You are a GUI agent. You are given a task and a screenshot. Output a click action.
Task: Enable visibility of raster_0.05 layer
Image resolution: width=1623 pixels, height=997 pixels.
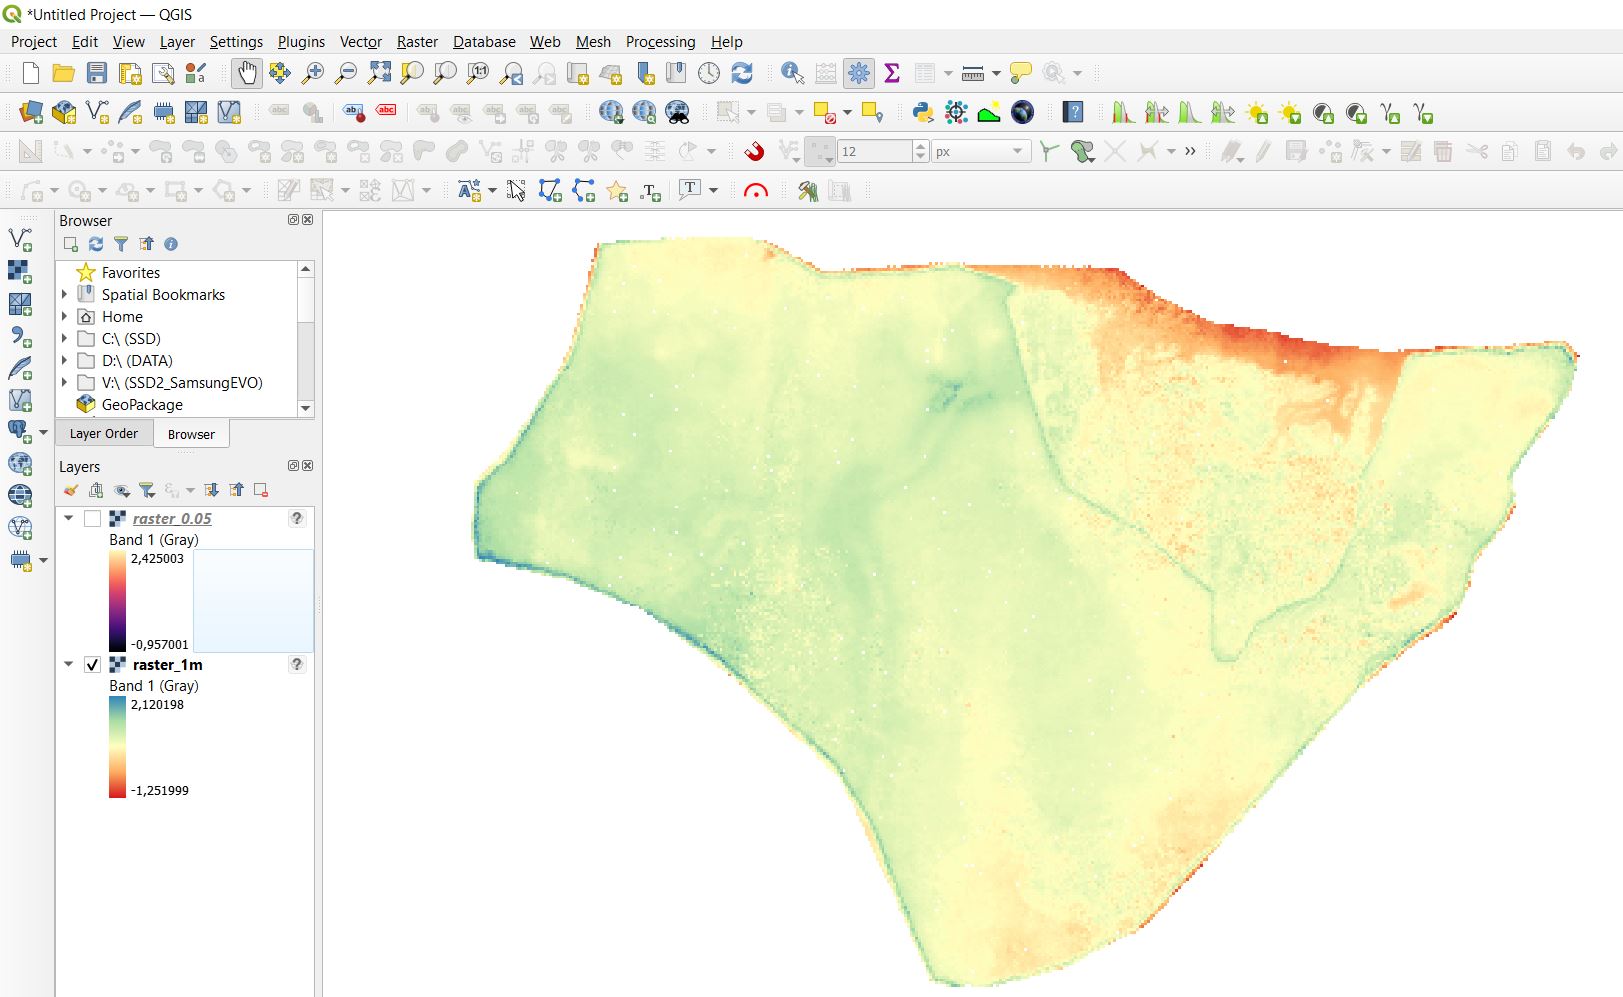tap(93, 518)
